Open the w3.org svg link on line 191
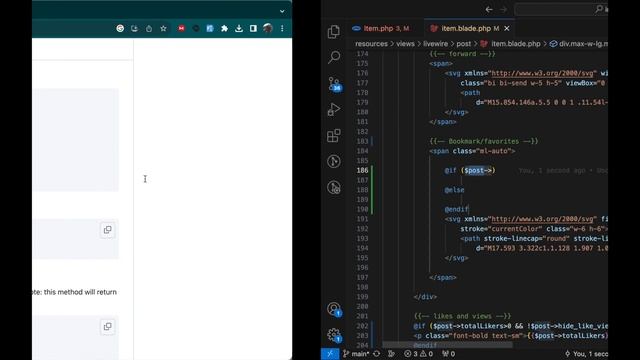 (x=542, y=219)
